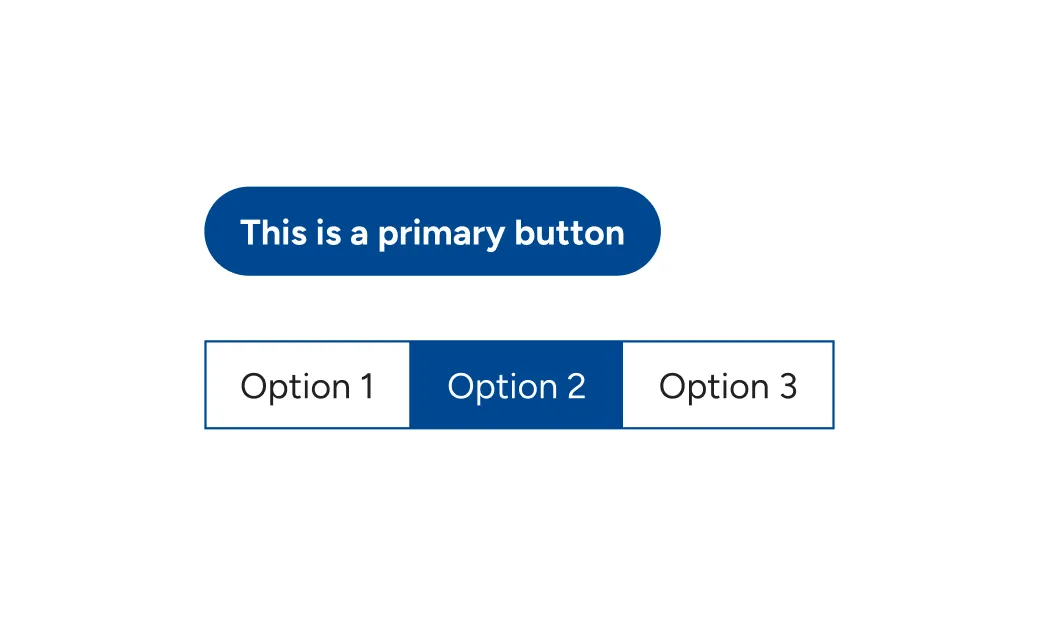Activate the blue pill-shaped primary button
The image size is (1064, 618).
pos(432,231)
